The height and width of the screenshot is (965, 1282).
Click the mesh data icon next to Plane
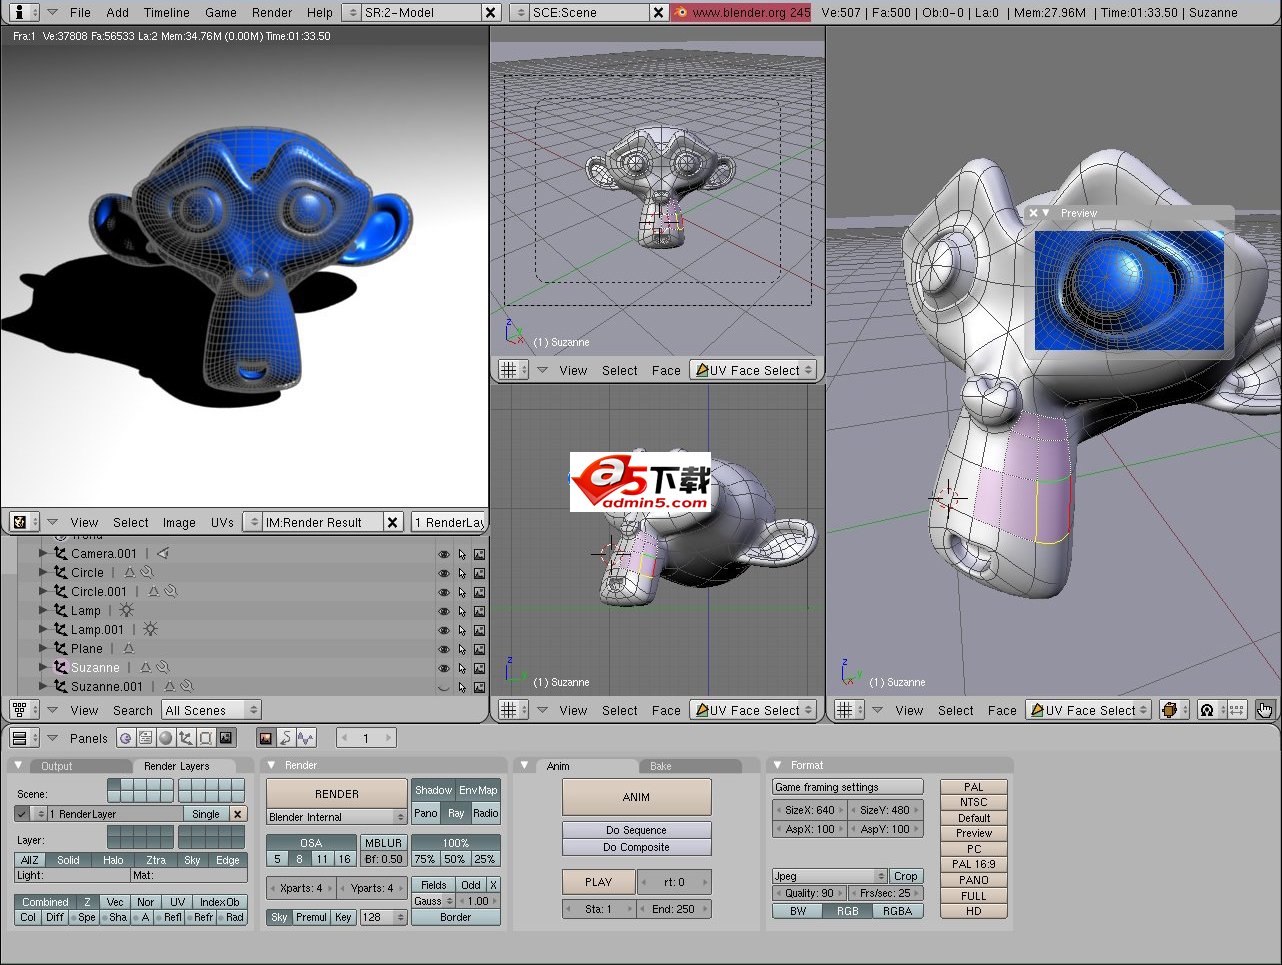(x=129, y=648)
